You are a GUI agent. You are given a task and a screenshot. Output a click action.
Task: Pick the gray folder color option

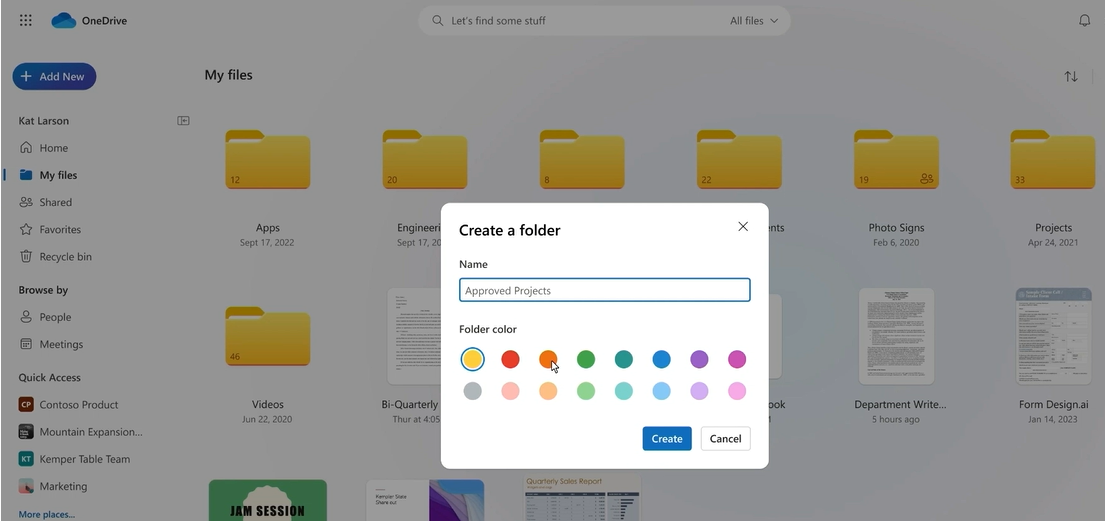click(x=473, y=391)
